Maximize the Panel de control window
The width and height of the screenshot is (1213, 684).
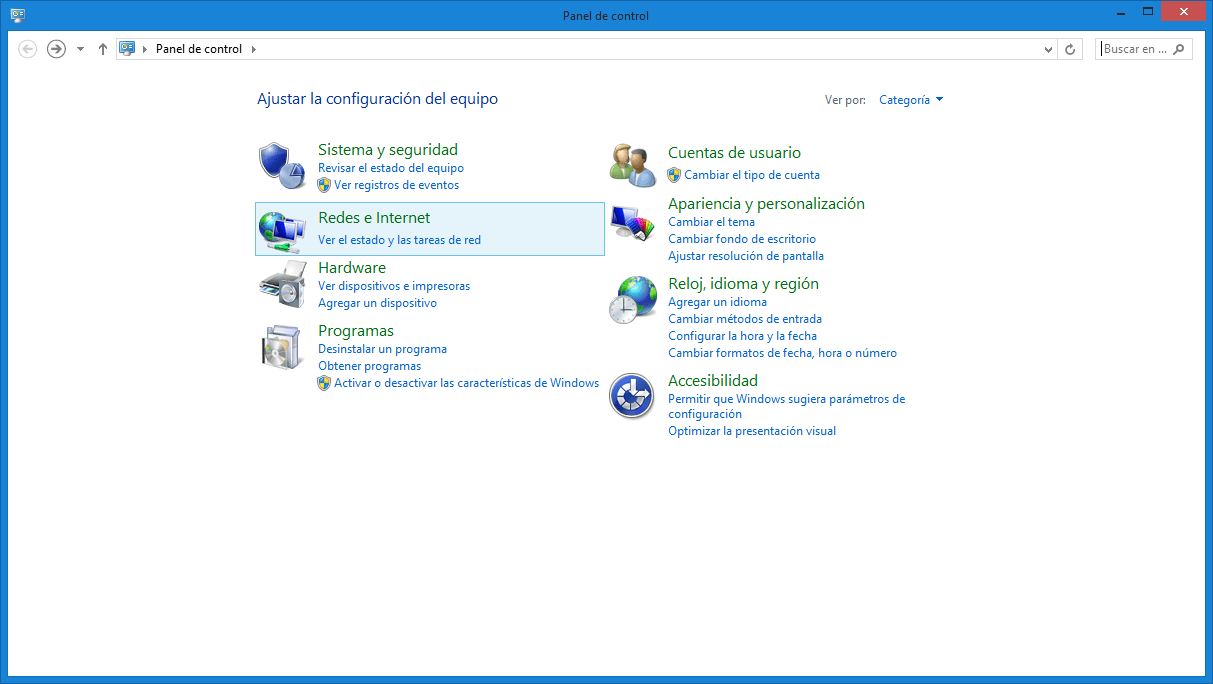[1148, 12]
